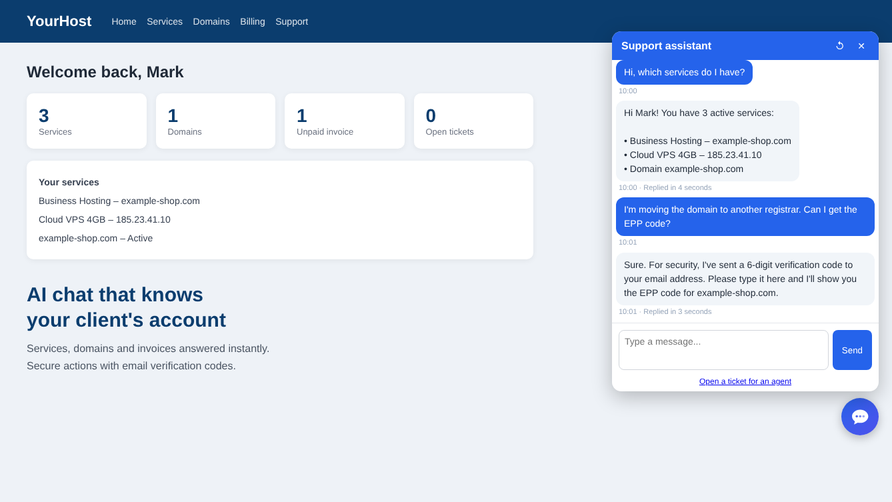Click the 'Support assistant' panel title
The width and height of the screenshot is (892, 502).
[x=666, y=46]
